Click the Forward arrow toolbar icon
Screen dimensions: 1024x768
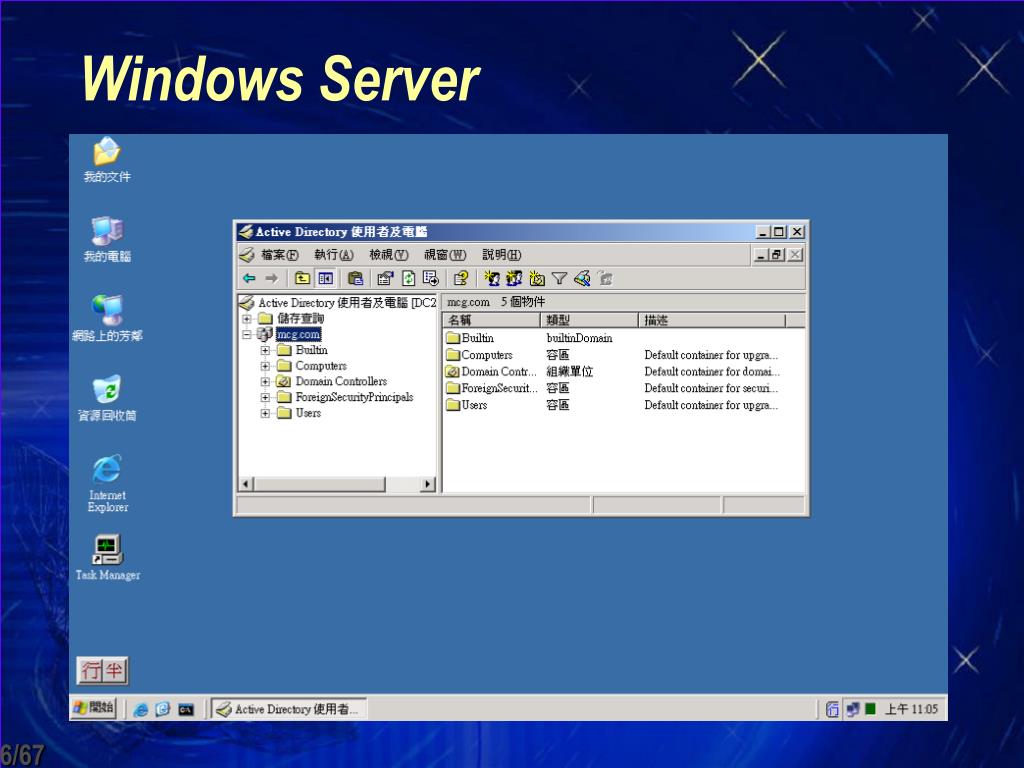(272, 278)
